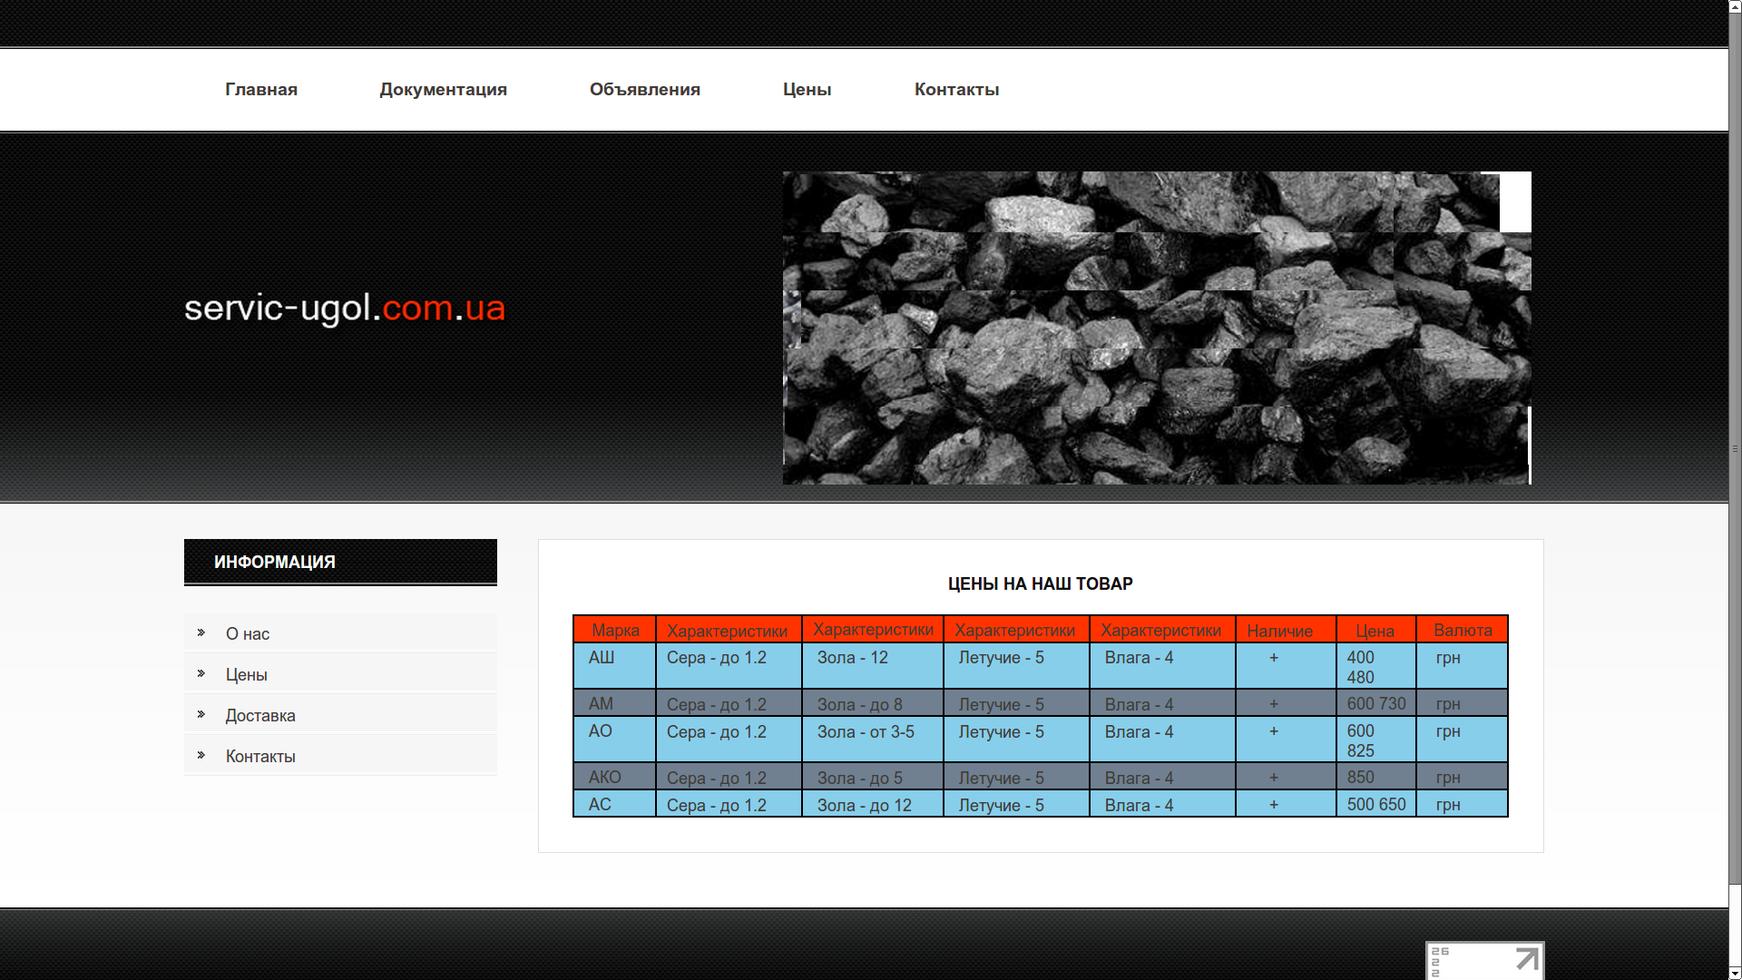Go to Документация in top navigation

click(x=443, y=89)
